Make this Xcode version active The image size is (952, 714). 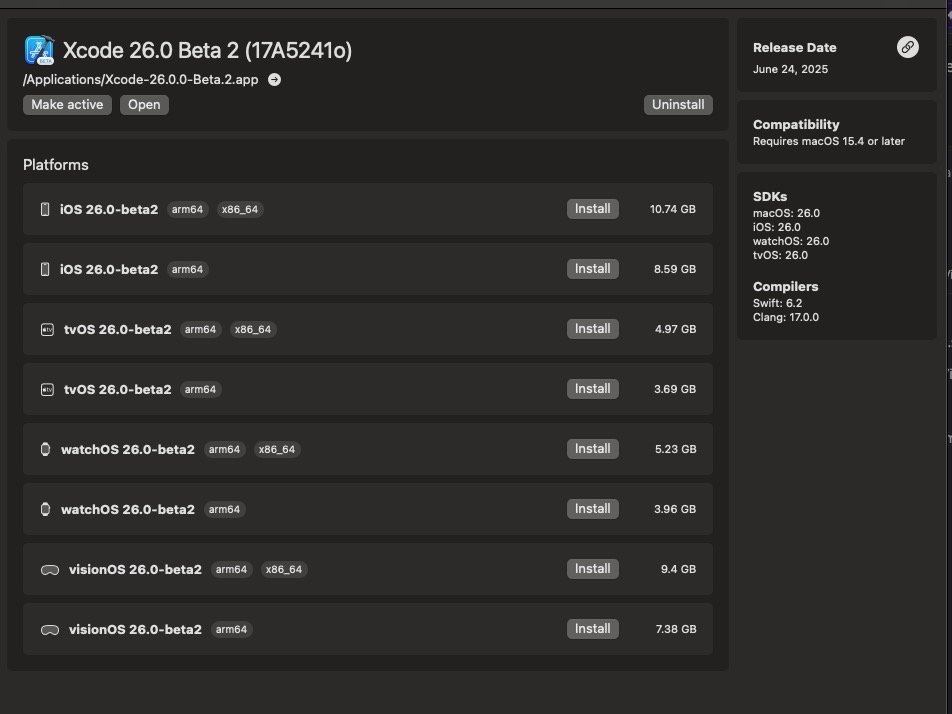[x=67, y=104]
